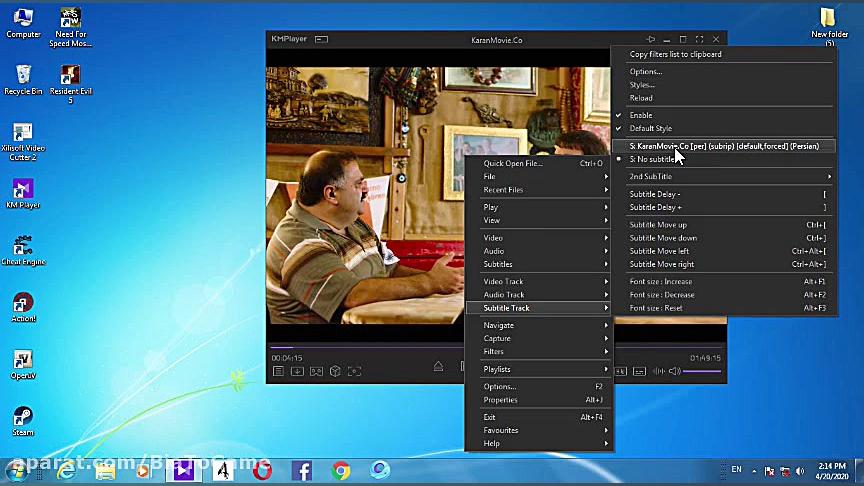Viewport: 864px width, 486px height.
Task: Select the KaranMovie.Co Persian subtitle track
Action: coord(723,146)
